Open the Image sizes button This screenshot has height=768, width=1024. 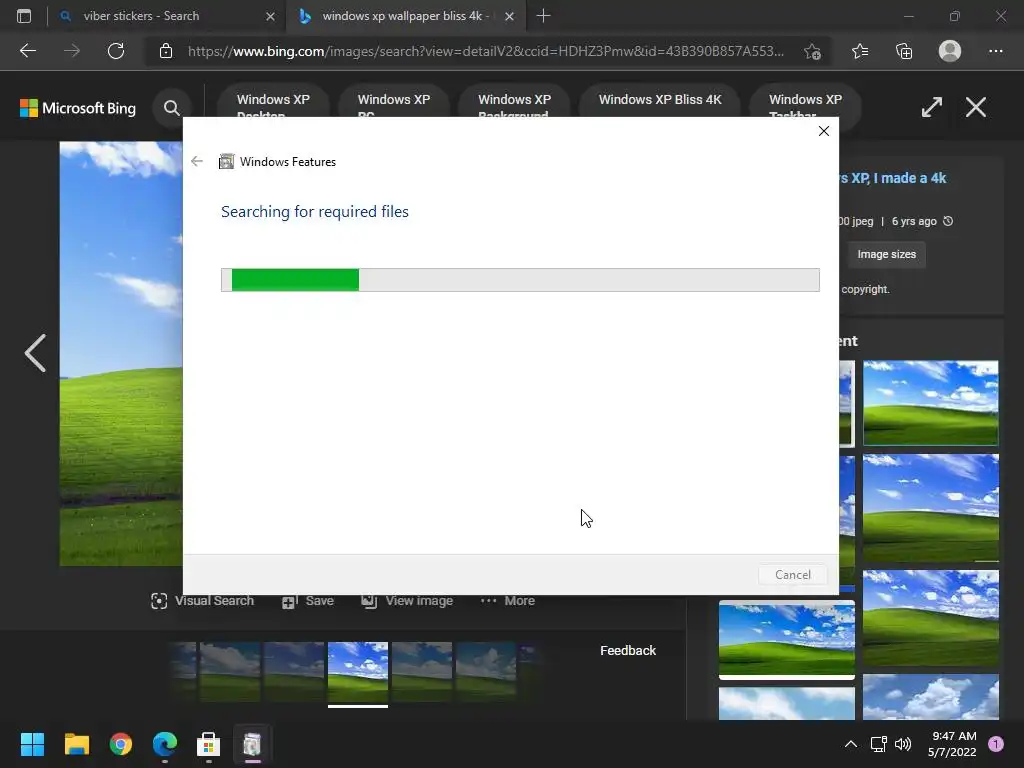[886, 254]
